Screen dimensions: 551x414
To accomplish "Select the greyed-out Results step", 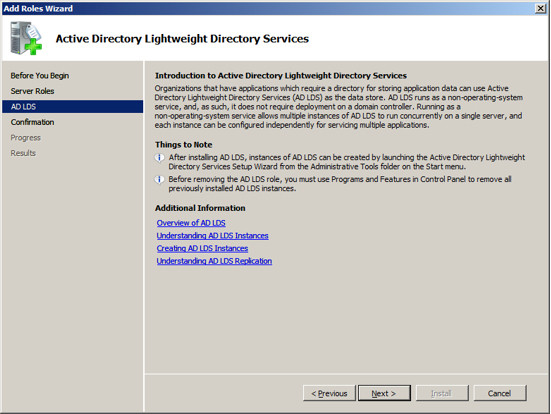I will tap(23, 153).
